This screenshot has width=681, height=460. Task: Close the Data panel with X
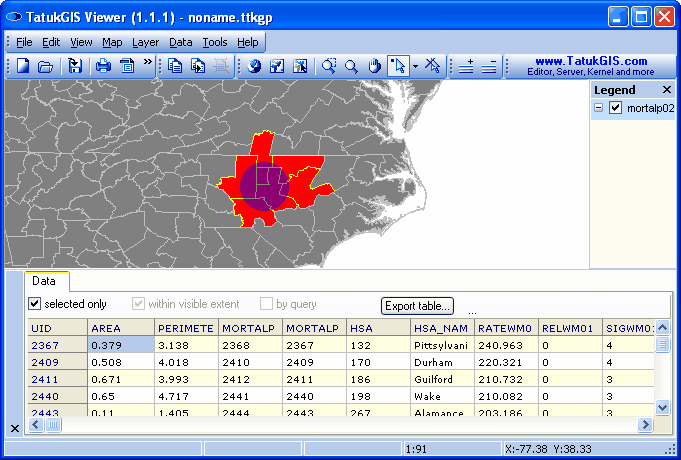[x=15, y=429]
